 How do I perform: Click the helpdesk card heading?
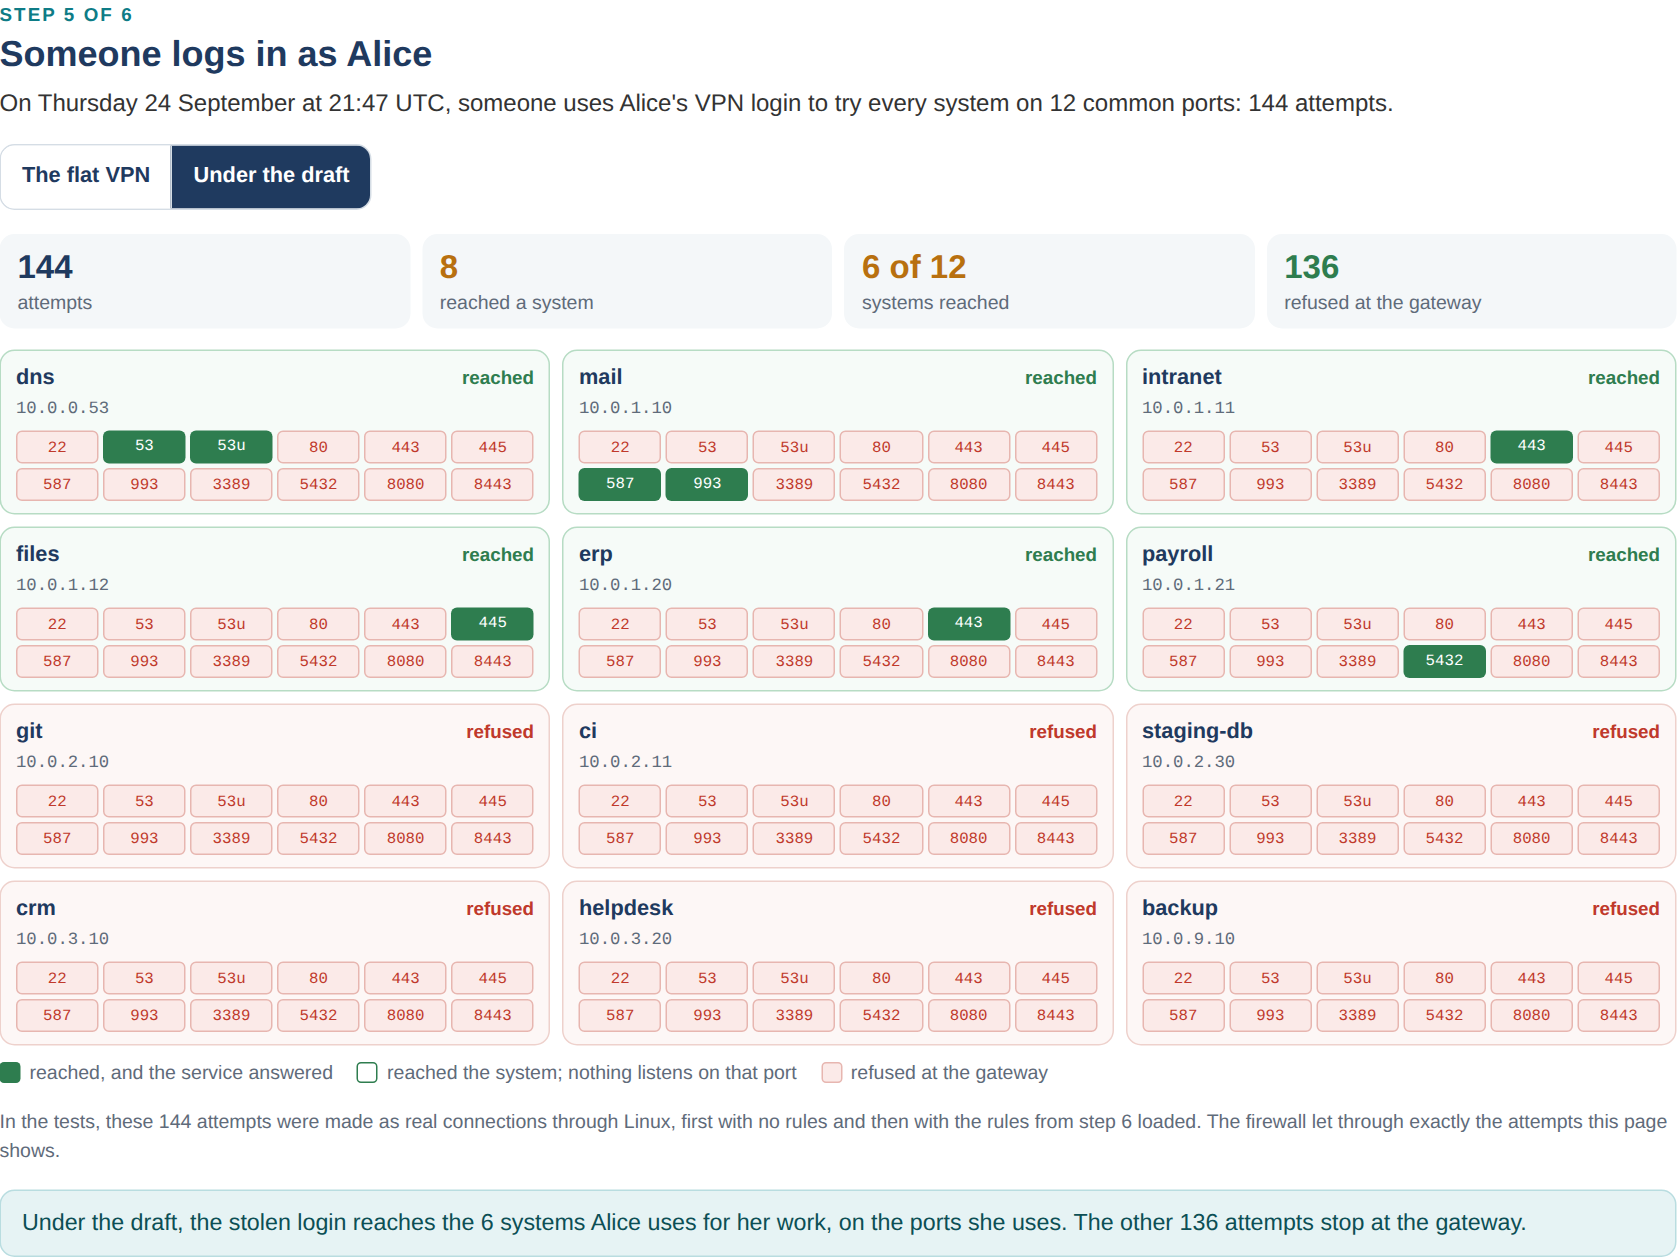[626, 908]
